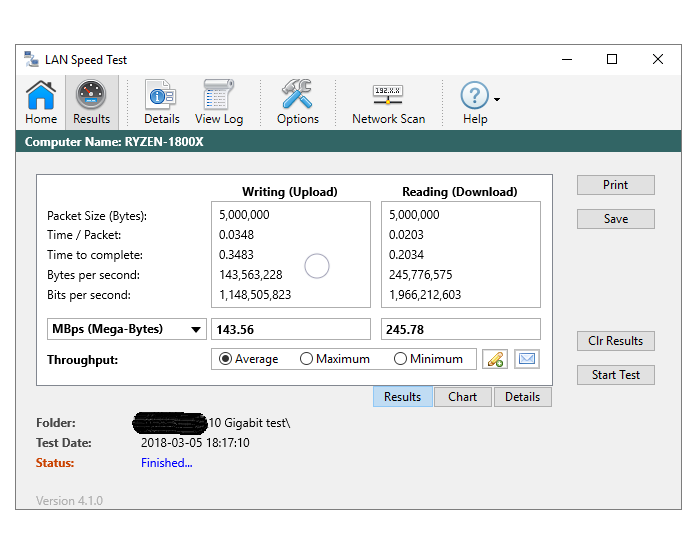Click the Help question mark icon
This screenshot has width=696, height=554.
pos(475,95)
